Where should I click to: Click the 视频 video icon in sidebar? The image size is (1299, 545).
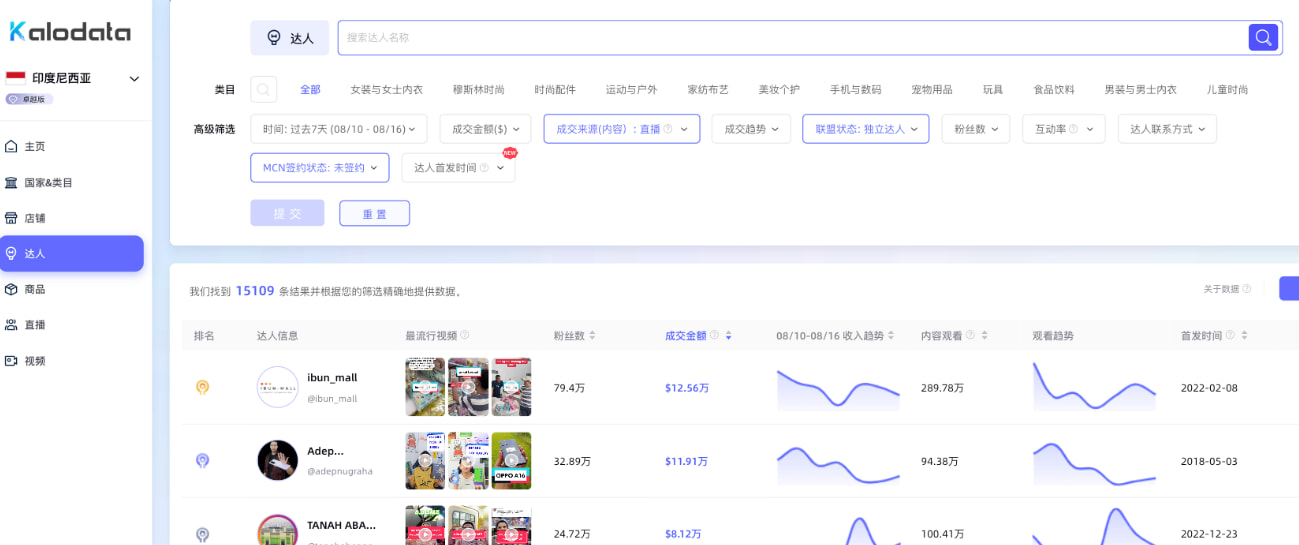tap(12, 360)
